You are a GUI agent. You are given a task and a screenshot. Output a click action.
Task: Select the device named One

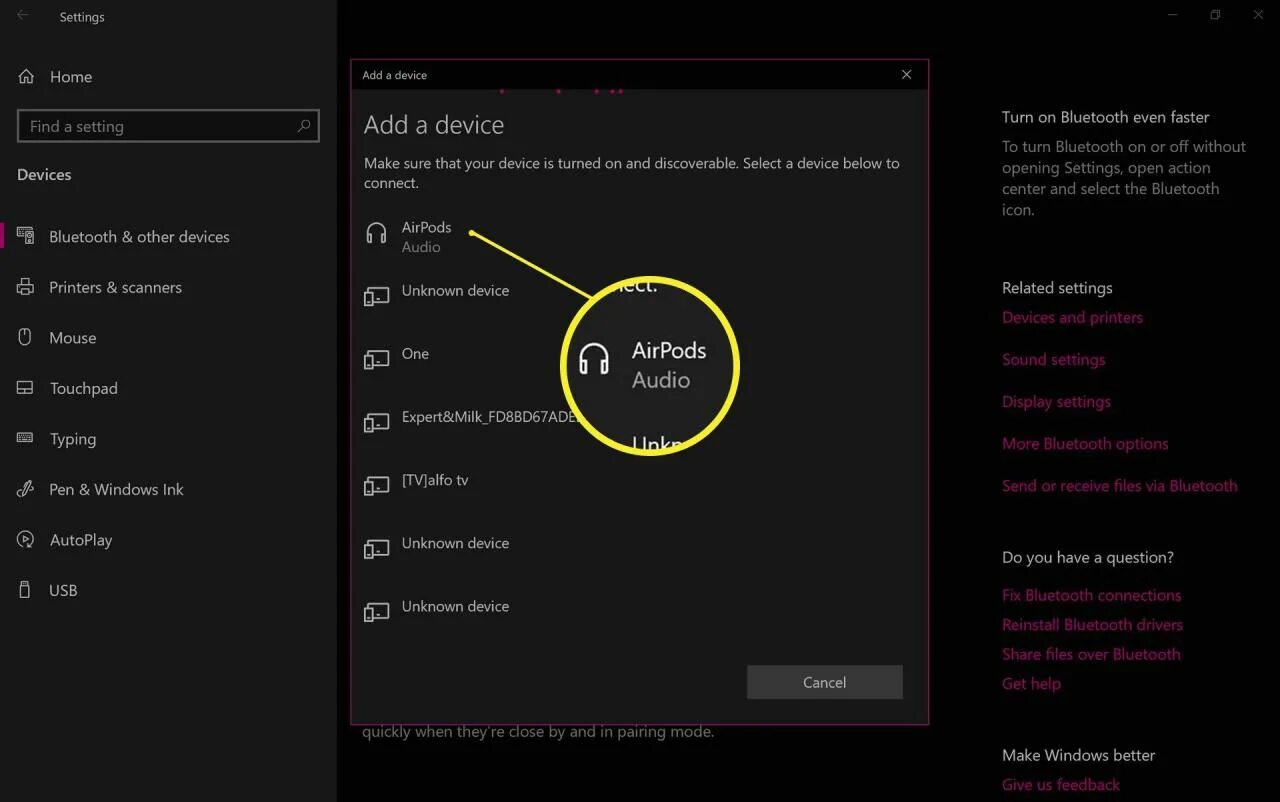(415, 355)
